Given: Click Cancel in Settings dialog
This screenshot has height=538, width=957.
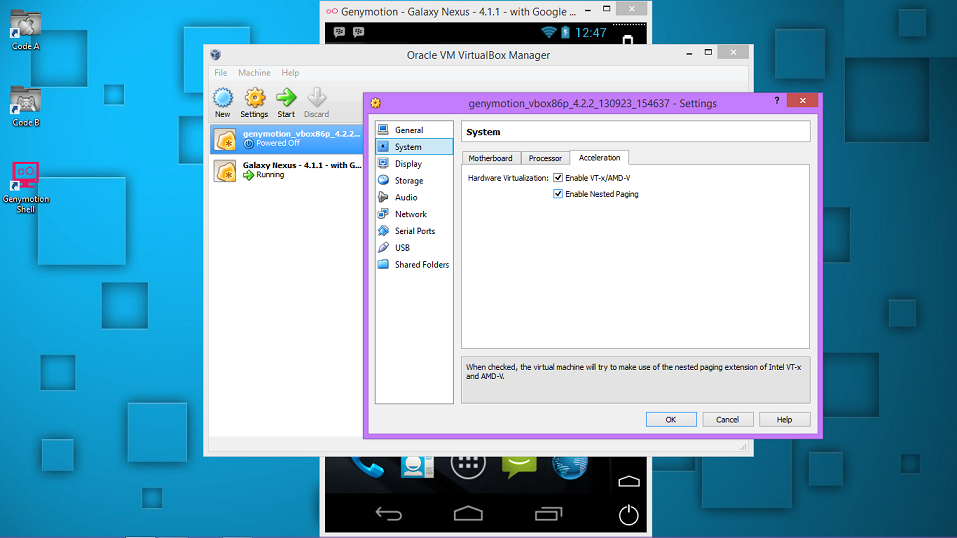Looking at the screenshot, I should (727, 420).
